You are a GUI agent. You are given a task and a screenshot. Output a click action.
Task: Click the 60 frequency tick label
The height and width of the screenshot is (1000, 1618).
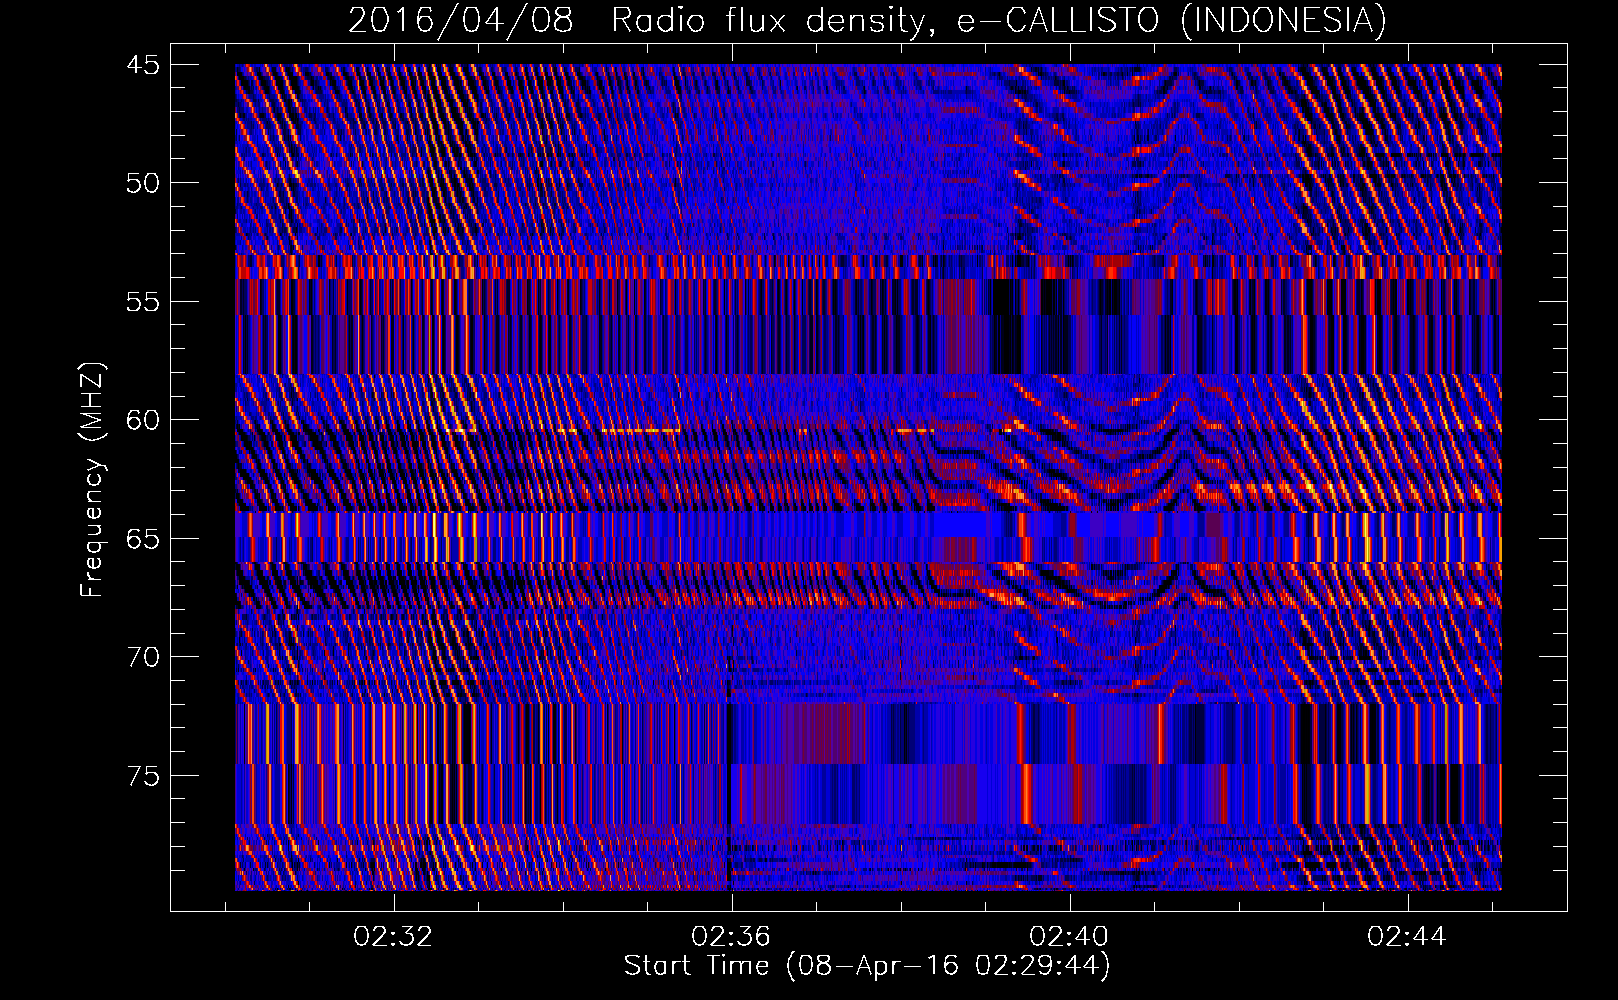coord(143,420)
